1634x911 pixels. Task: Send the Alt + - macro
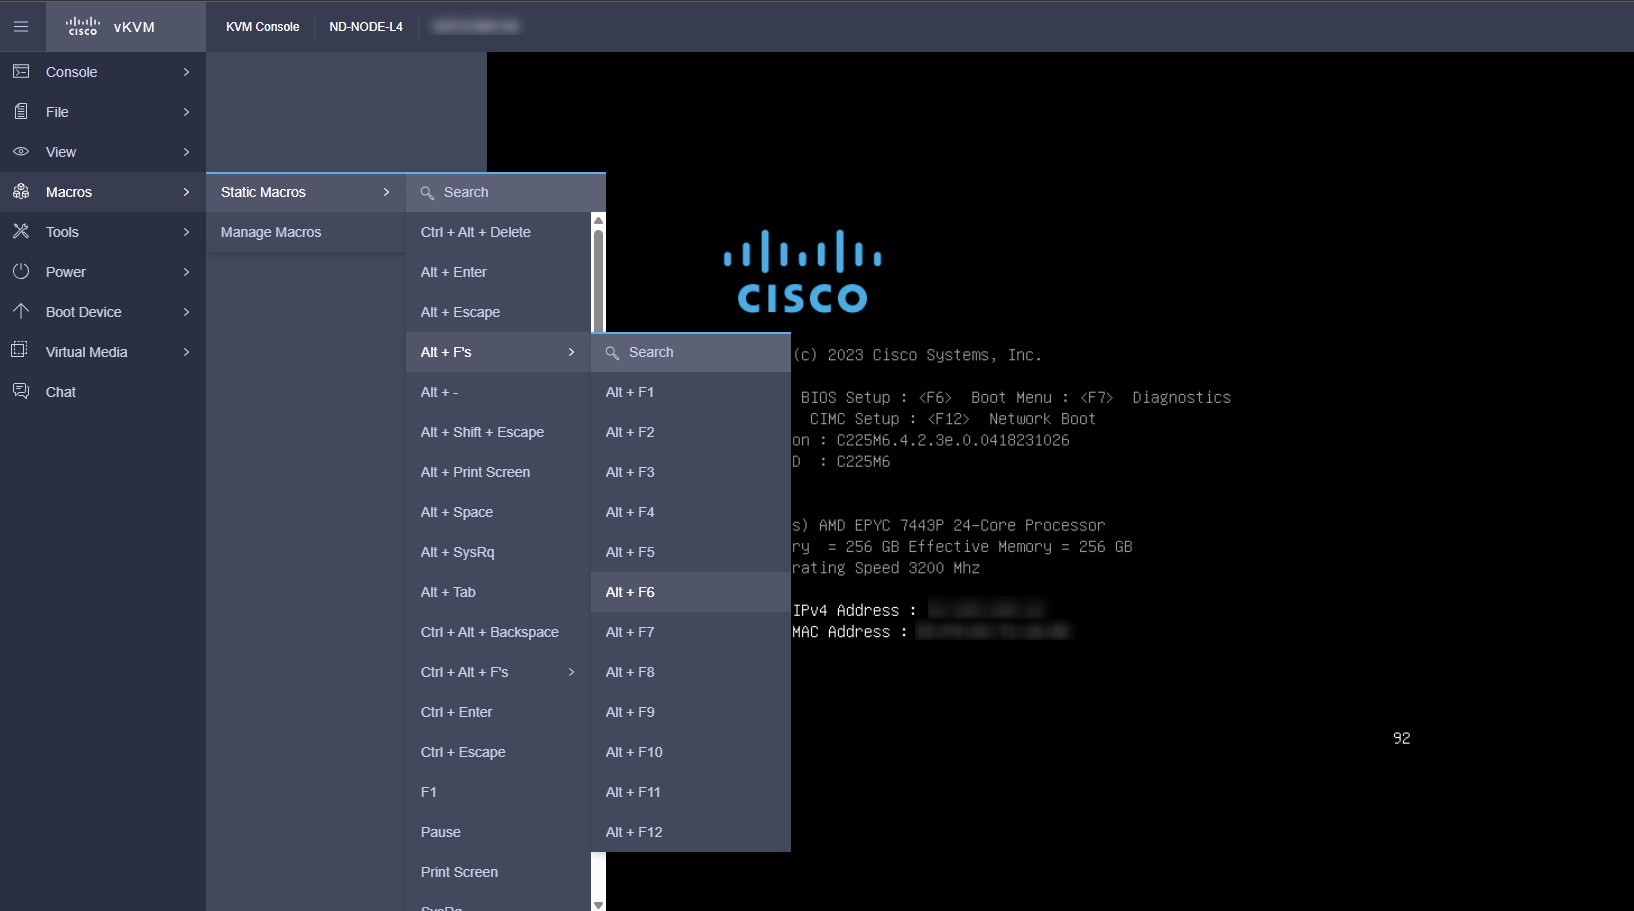tap(499, 392)
